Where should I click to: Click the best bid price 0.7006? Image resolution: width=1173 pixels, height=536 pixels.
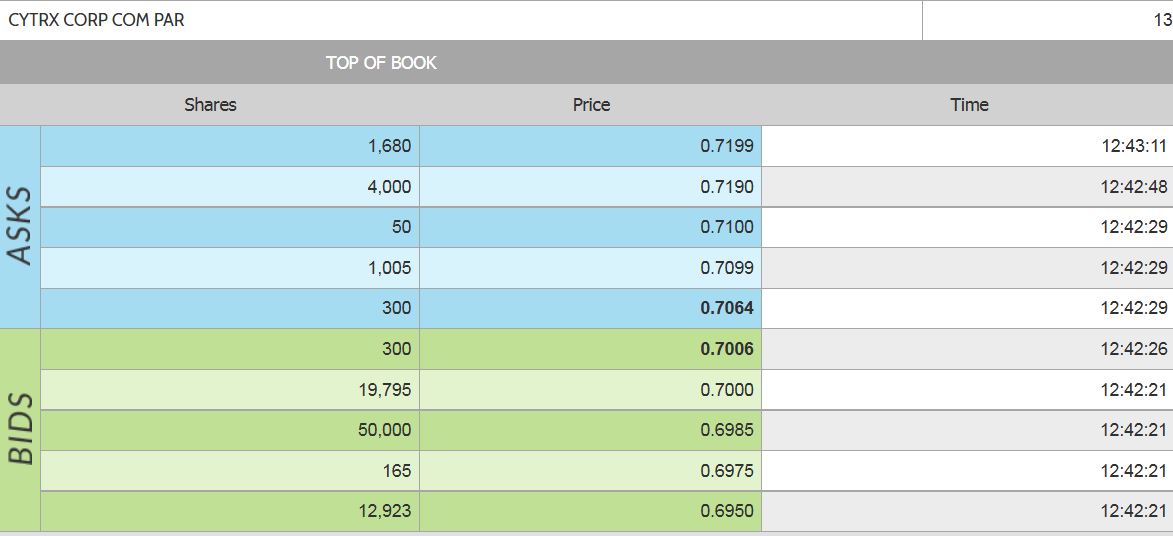click(727, 350)
